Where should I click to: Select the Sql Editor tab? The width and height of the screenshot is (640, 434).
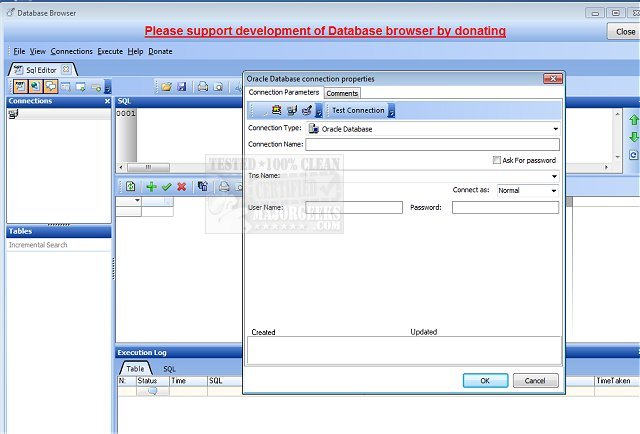coord(41,70)
